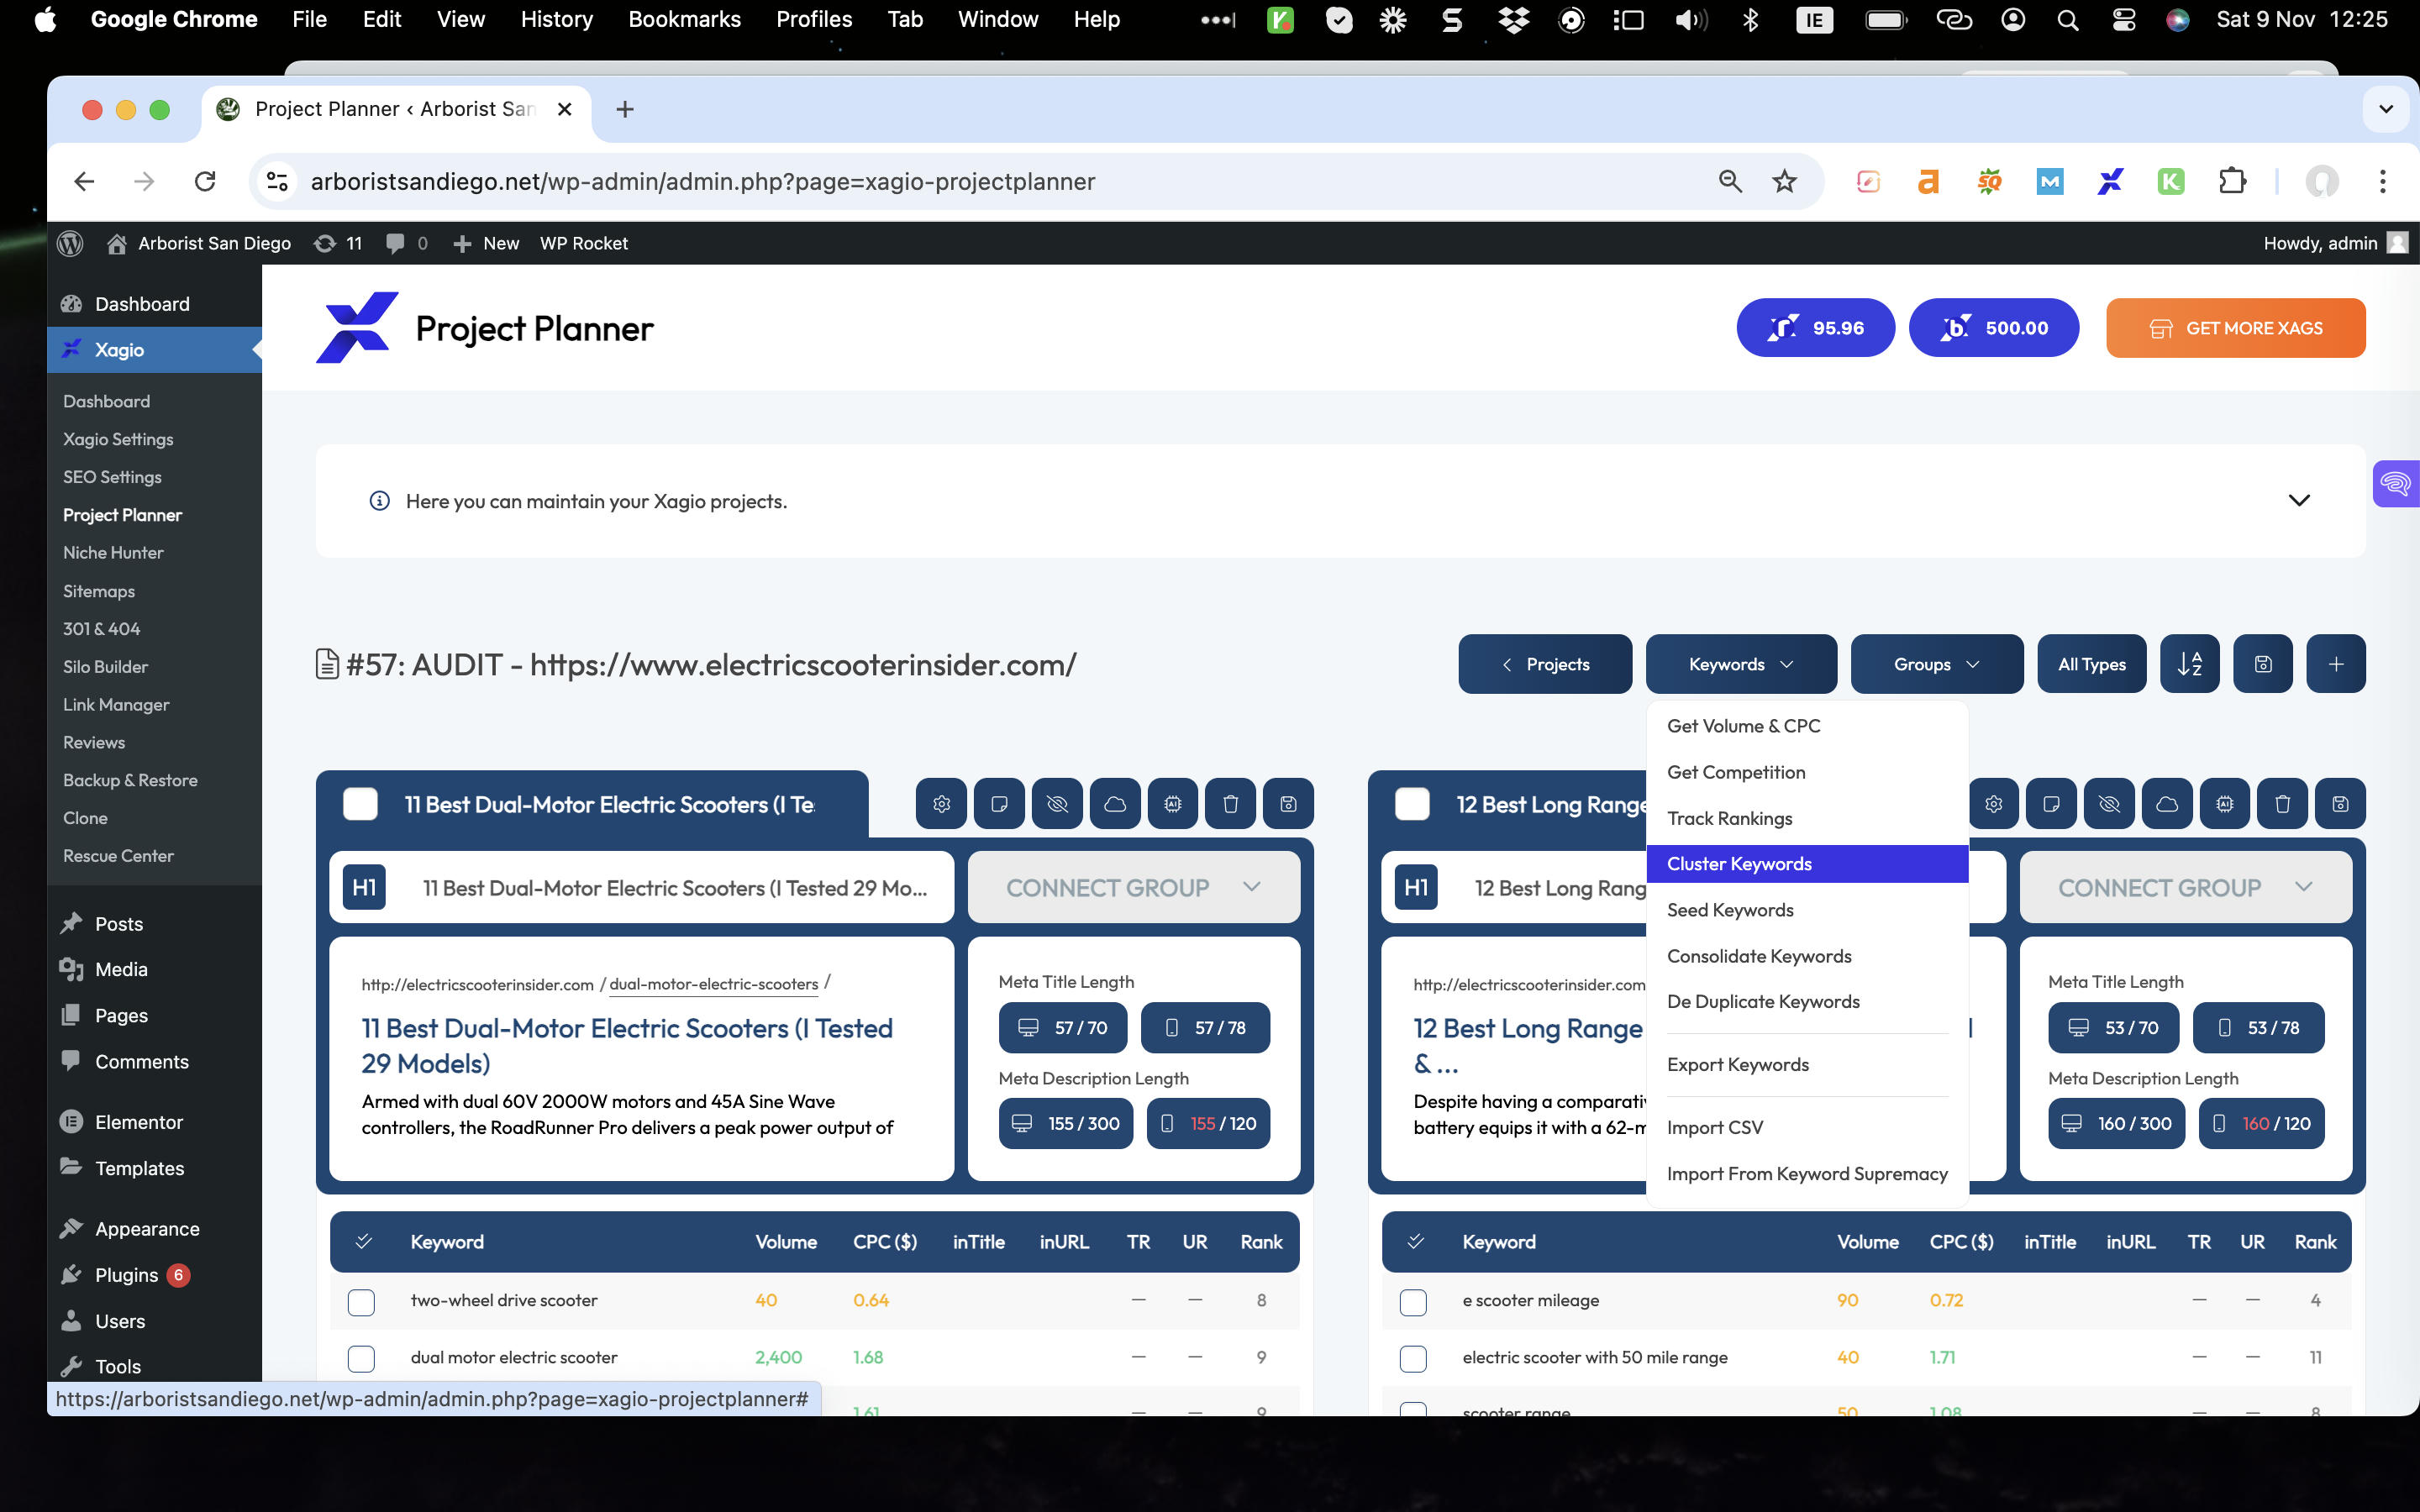Expand the 'Here you can maintain' info panel

[x=2299, y=501]
